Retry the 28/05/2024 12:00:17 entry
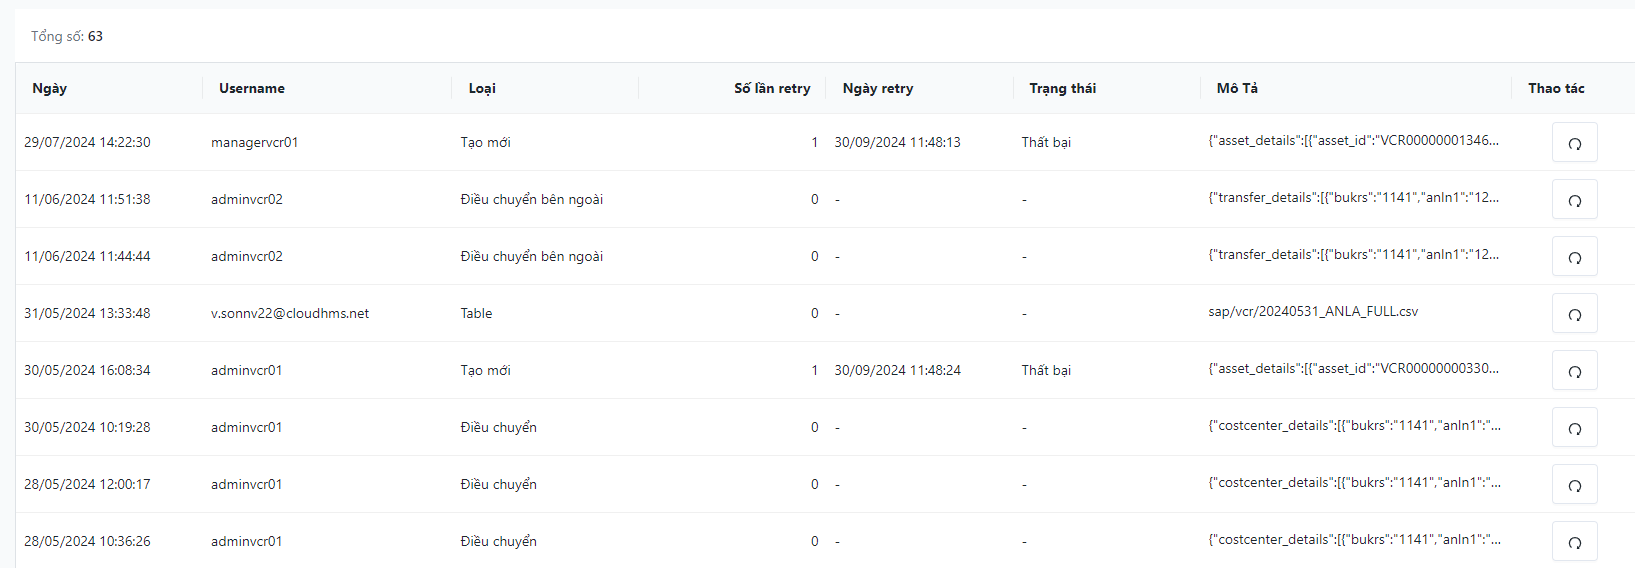 point(1574,485)
